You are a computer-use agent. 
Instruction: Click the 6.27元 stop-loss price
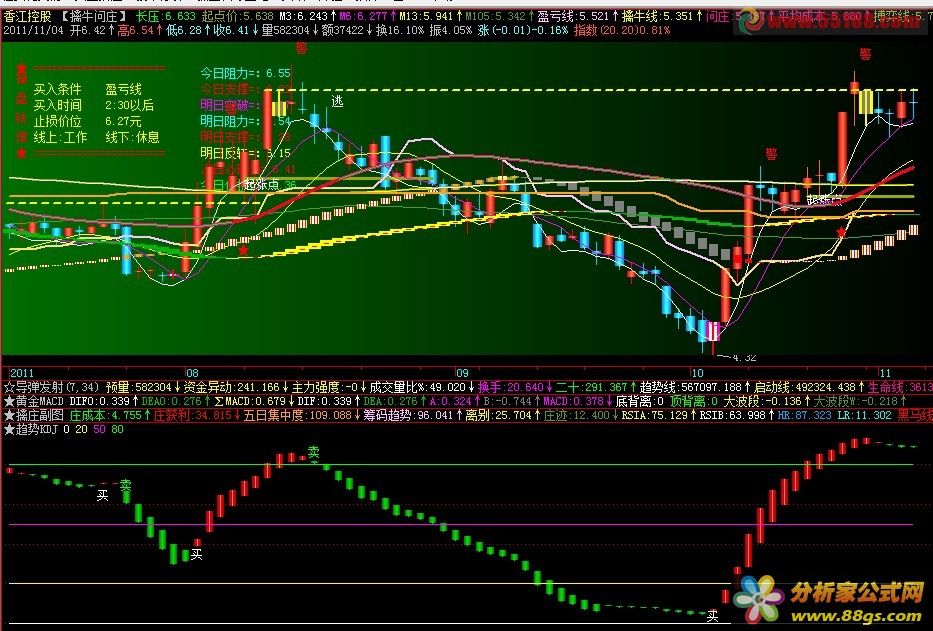(x=123, y=121)
